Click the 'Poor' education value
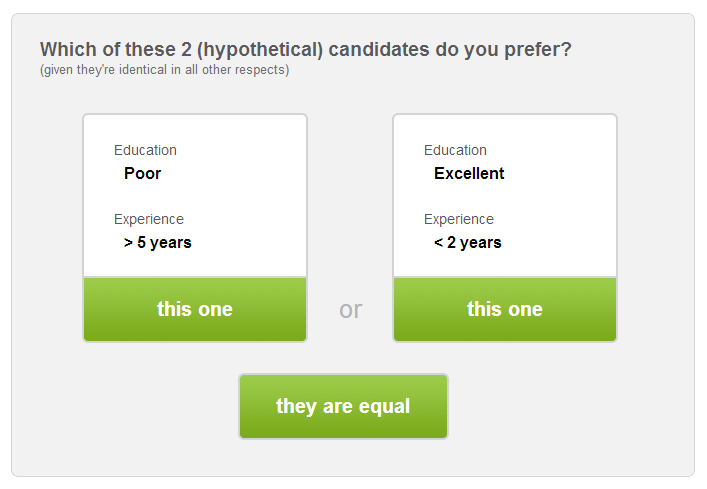Screen dimensions: 707x489 coord(142,173)
